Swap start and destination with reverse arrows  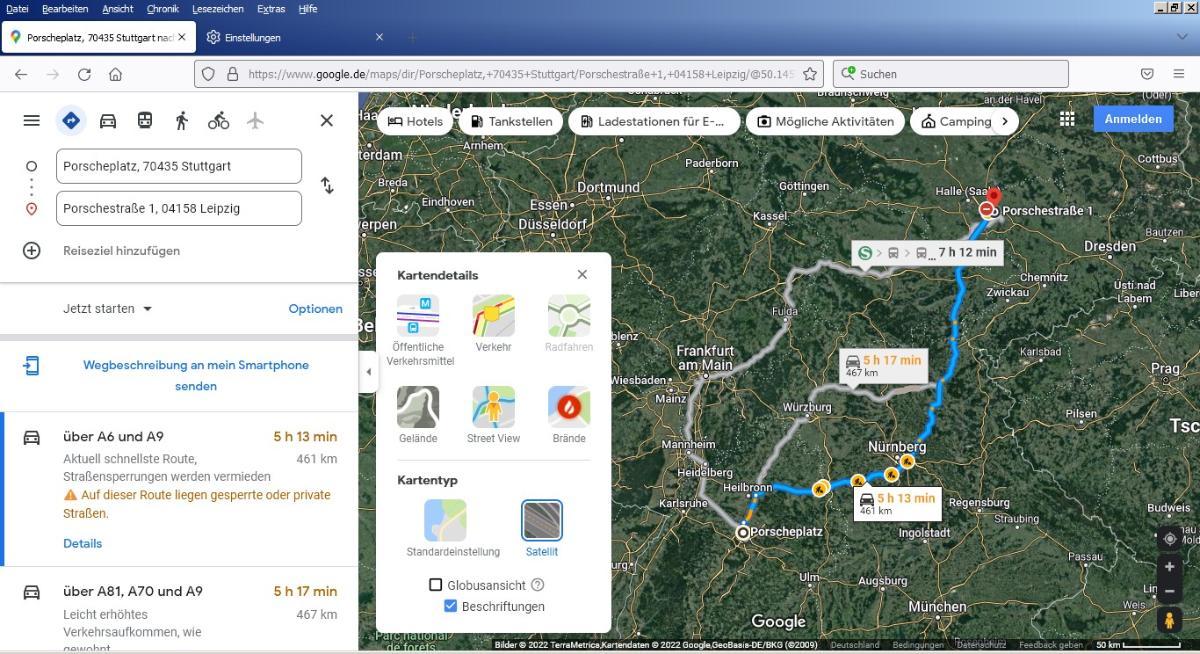point(327,186)
